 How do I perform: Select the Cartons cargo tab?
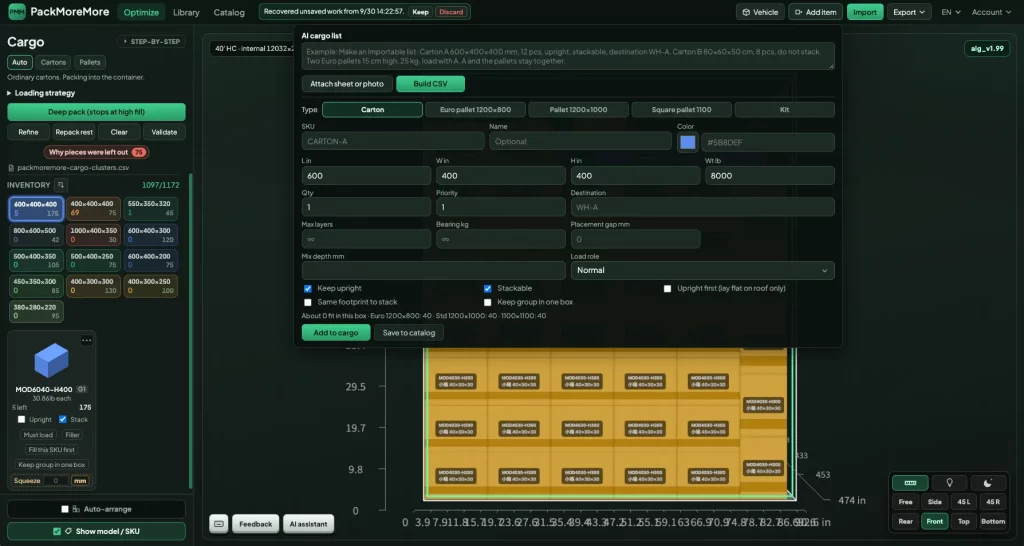point(54,62)
